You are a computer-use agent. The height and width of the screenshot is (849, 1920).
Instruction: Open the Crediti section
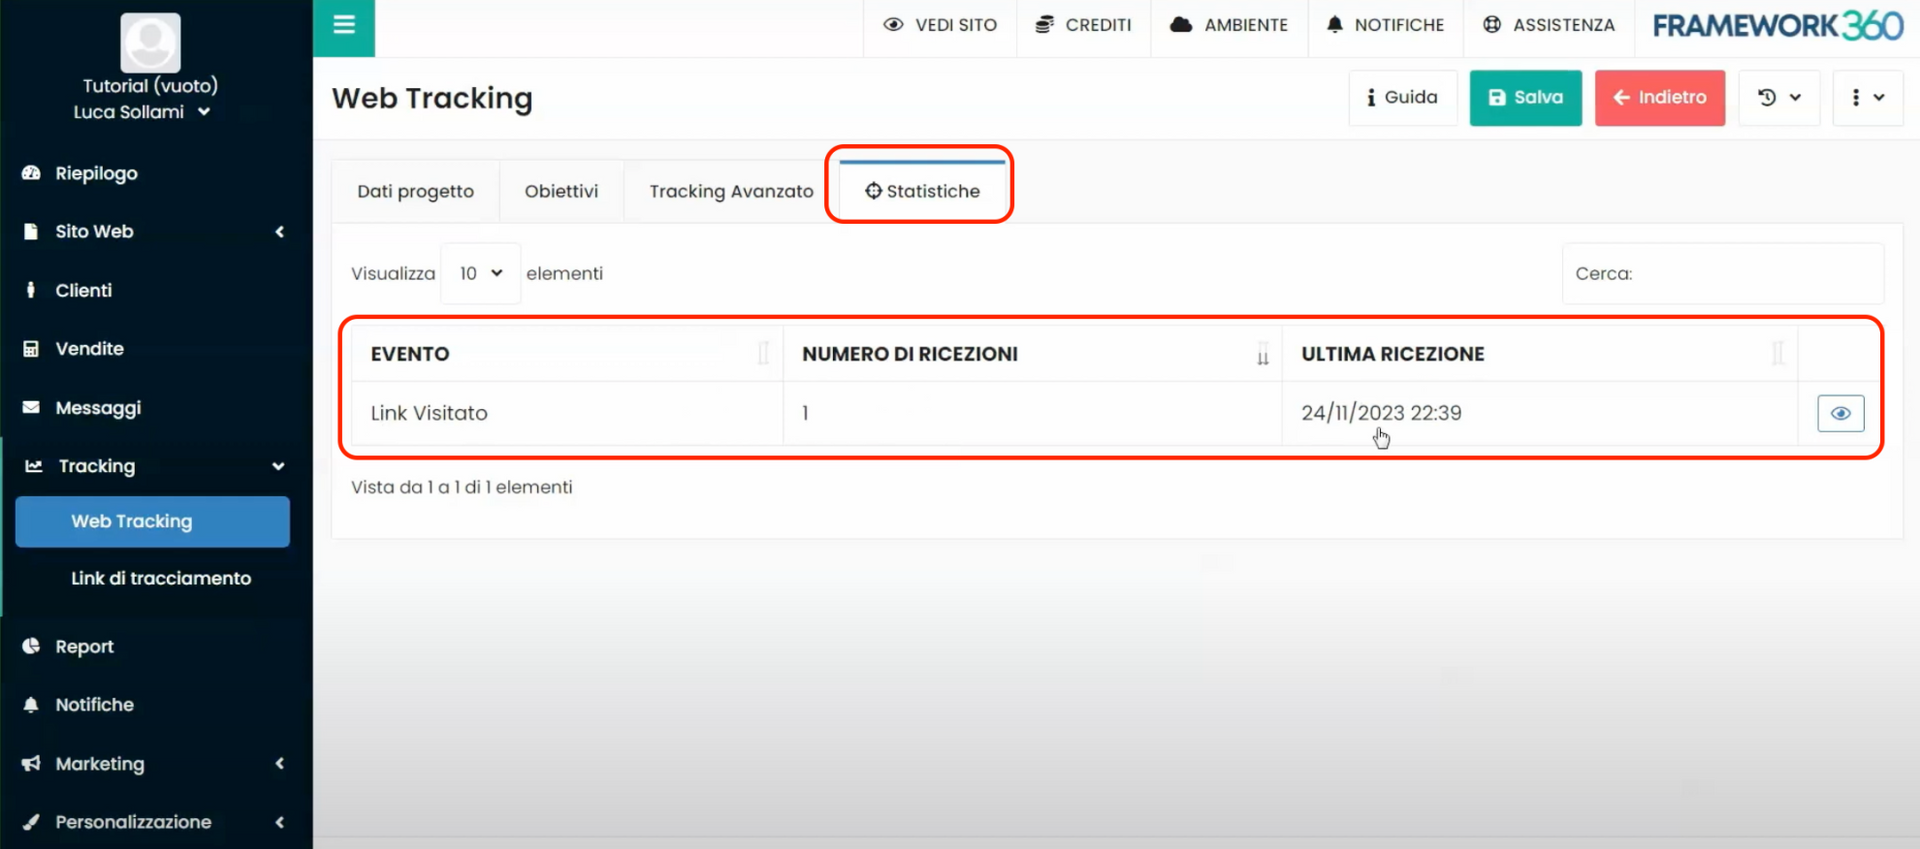click(1084, 25)
